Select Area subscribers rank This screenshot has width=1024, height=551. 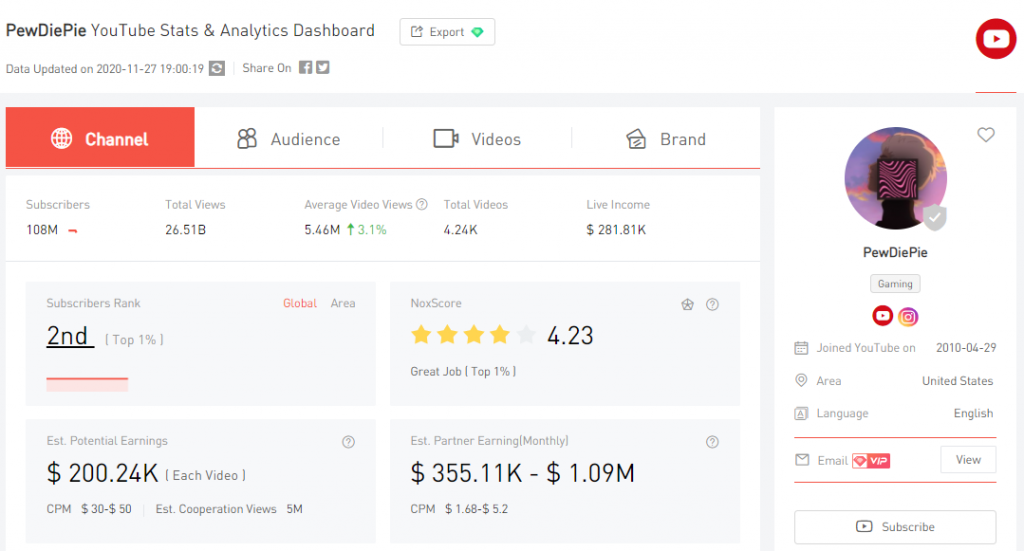point(343,303)
